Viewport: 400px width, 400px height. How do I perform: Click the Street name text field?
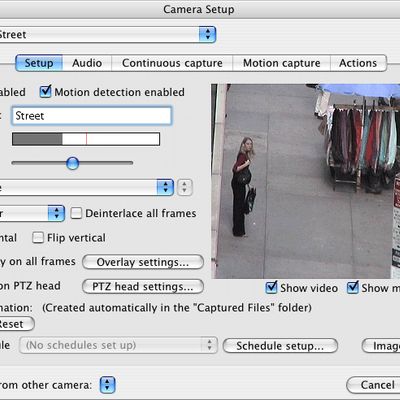tap(92, 116)
